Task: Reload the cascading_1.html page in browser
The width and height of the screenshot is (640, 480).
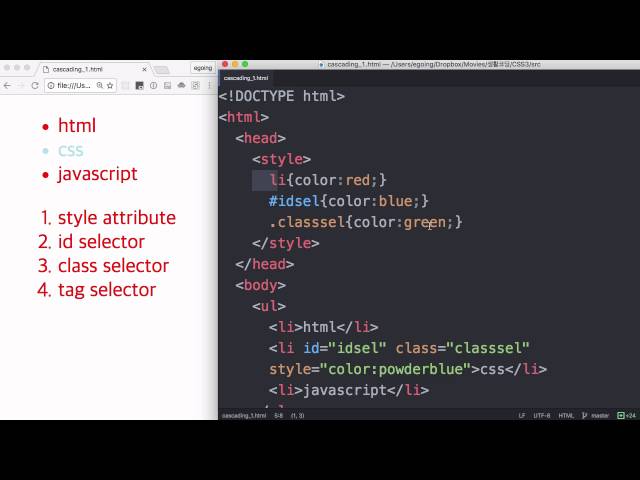Action: [35, 86]
